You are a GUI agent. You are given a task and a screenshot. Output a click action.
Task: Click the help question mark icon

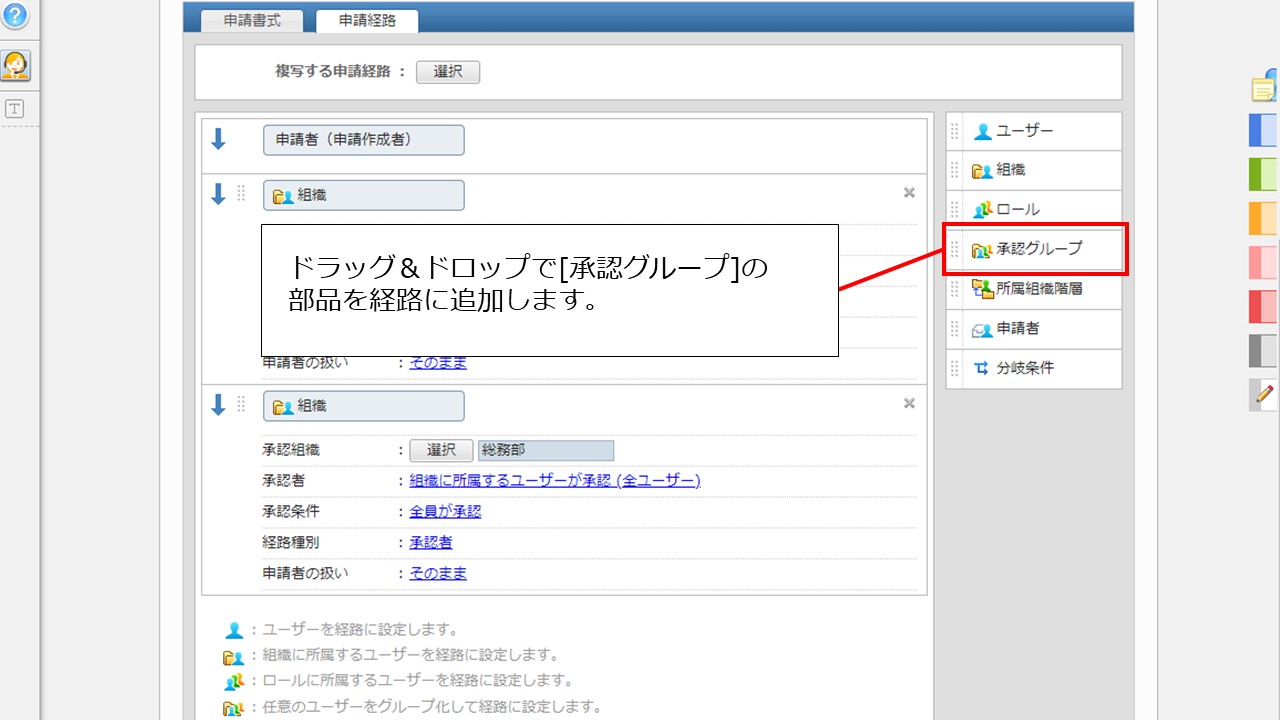[15, 15]
